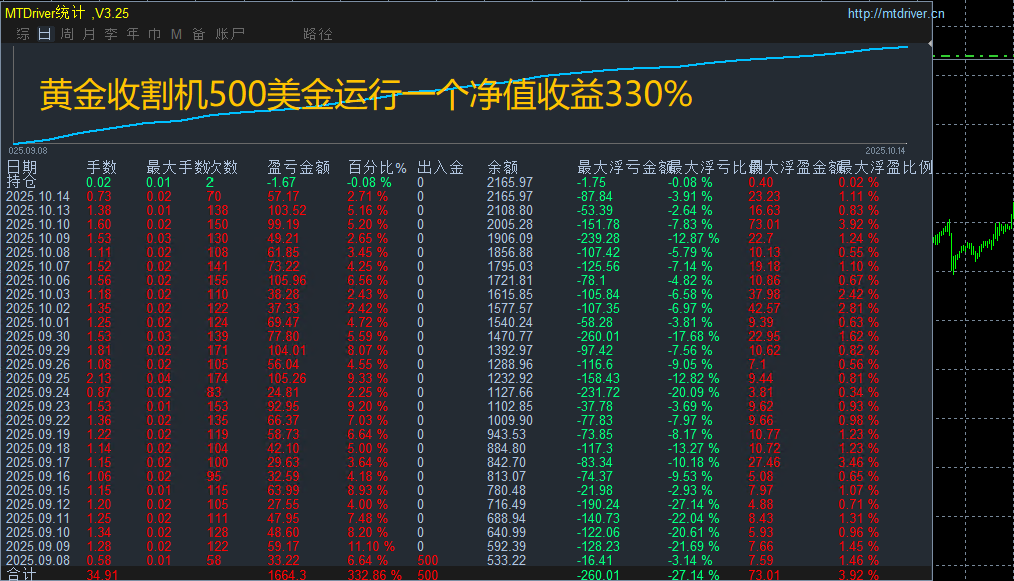Image resolution: width=1014 pixels, height=581 pixels.
Task: Click the floating loss value -231.72
Action: point(598,392)
